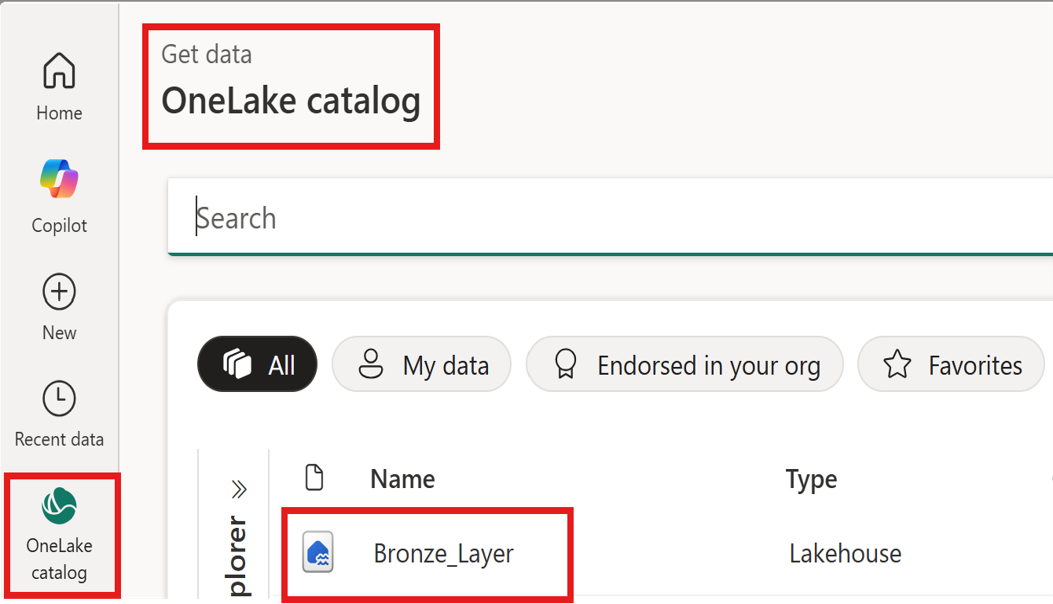Show Favorites items
The width and height of the screenshot is (1053, 604).
pos(951,364)
